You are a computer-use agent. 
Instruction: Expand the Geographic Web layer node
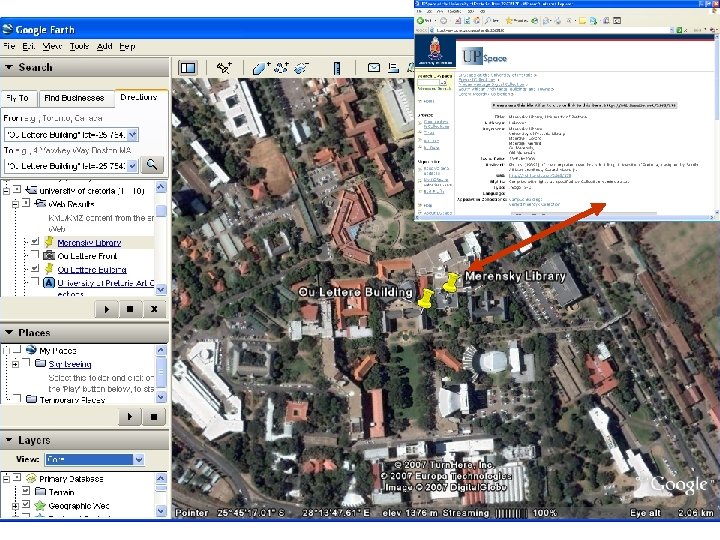tap(15, 506)
